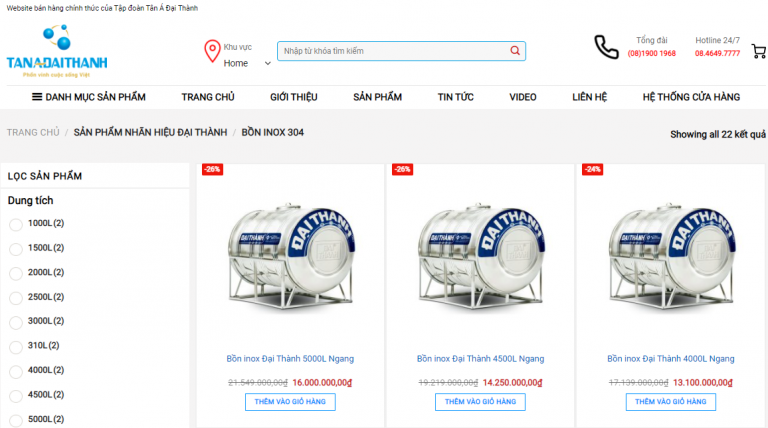Image resolution: width=768 pixels, height=428 pixels.
Task: Open the Video menu item
Action: click(523, 97)
